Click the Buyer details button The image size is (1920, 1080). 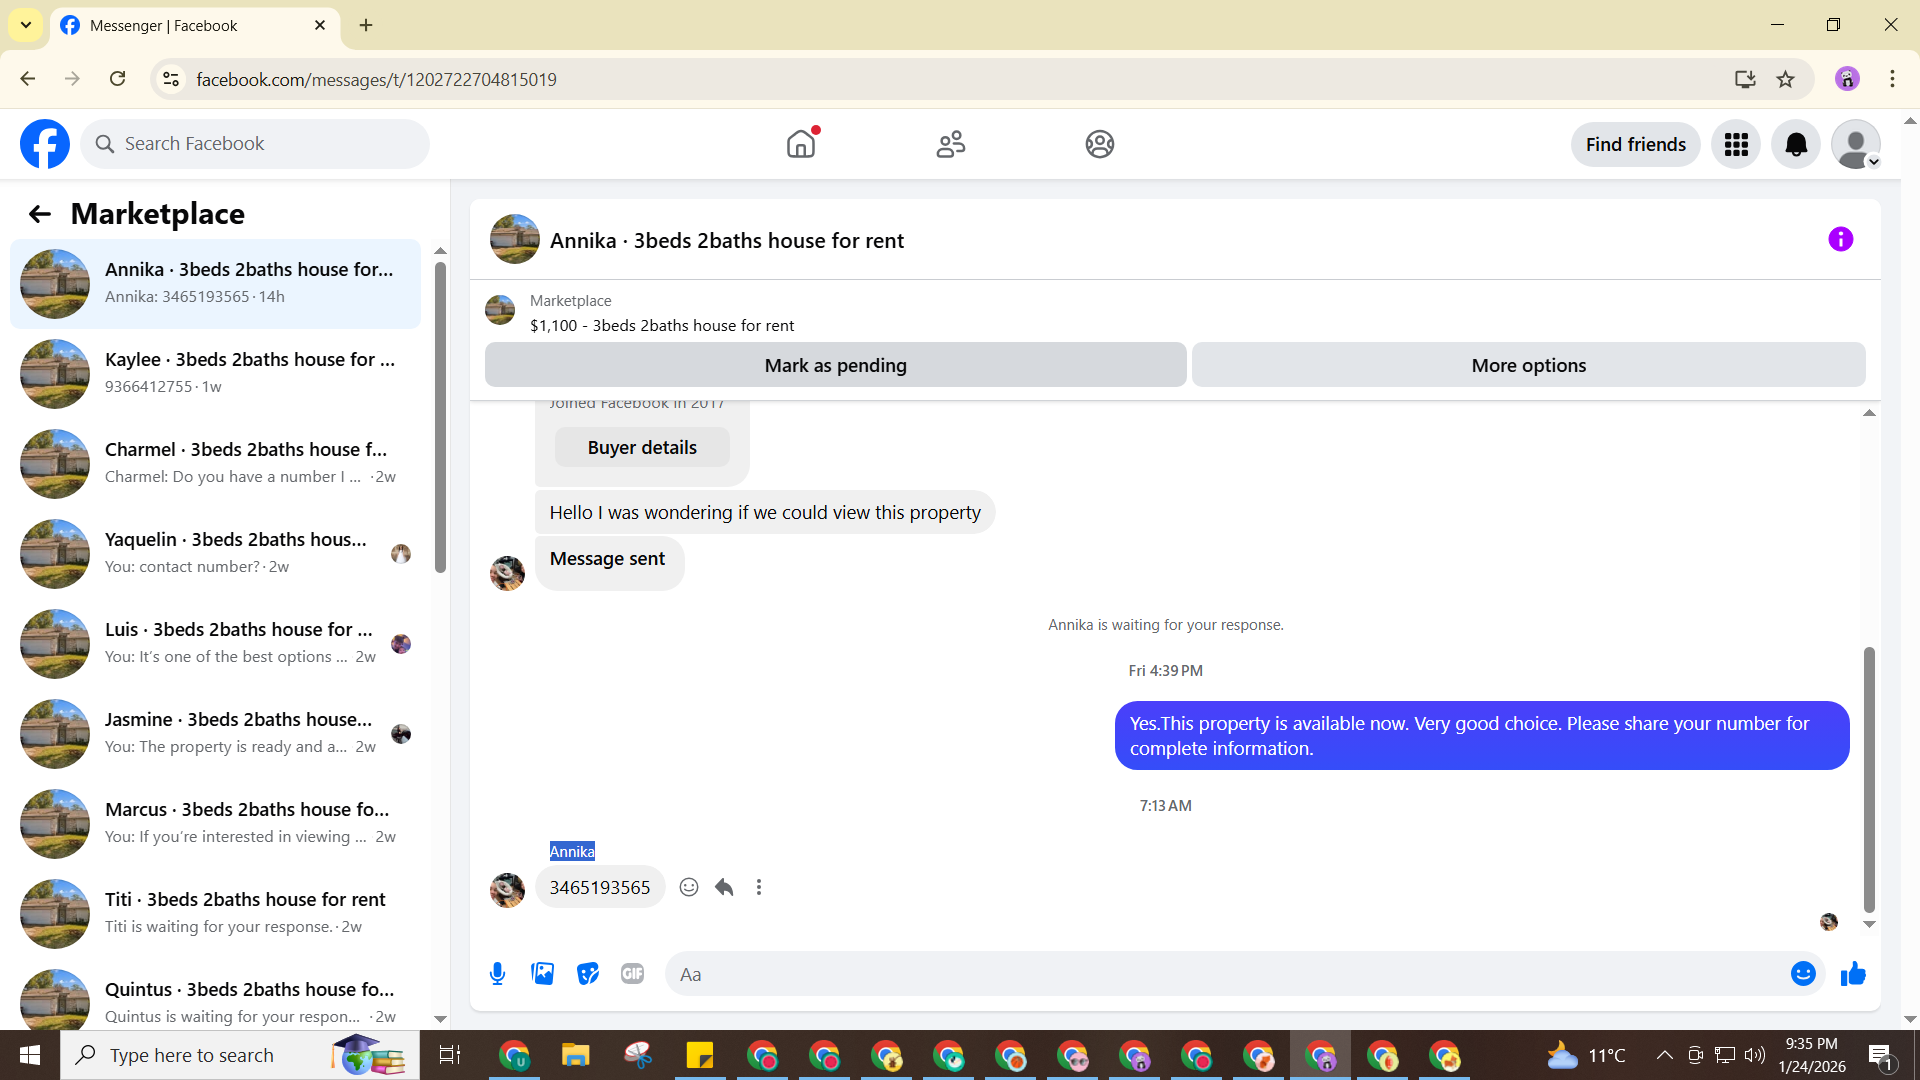[642, 448]
